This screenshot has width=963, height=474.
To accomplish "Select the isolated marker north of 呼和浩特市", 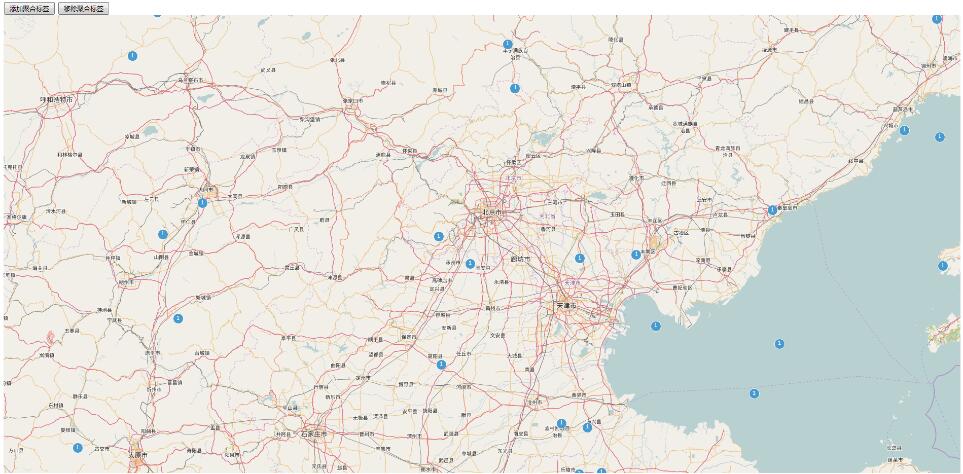I will coord(132,56).
